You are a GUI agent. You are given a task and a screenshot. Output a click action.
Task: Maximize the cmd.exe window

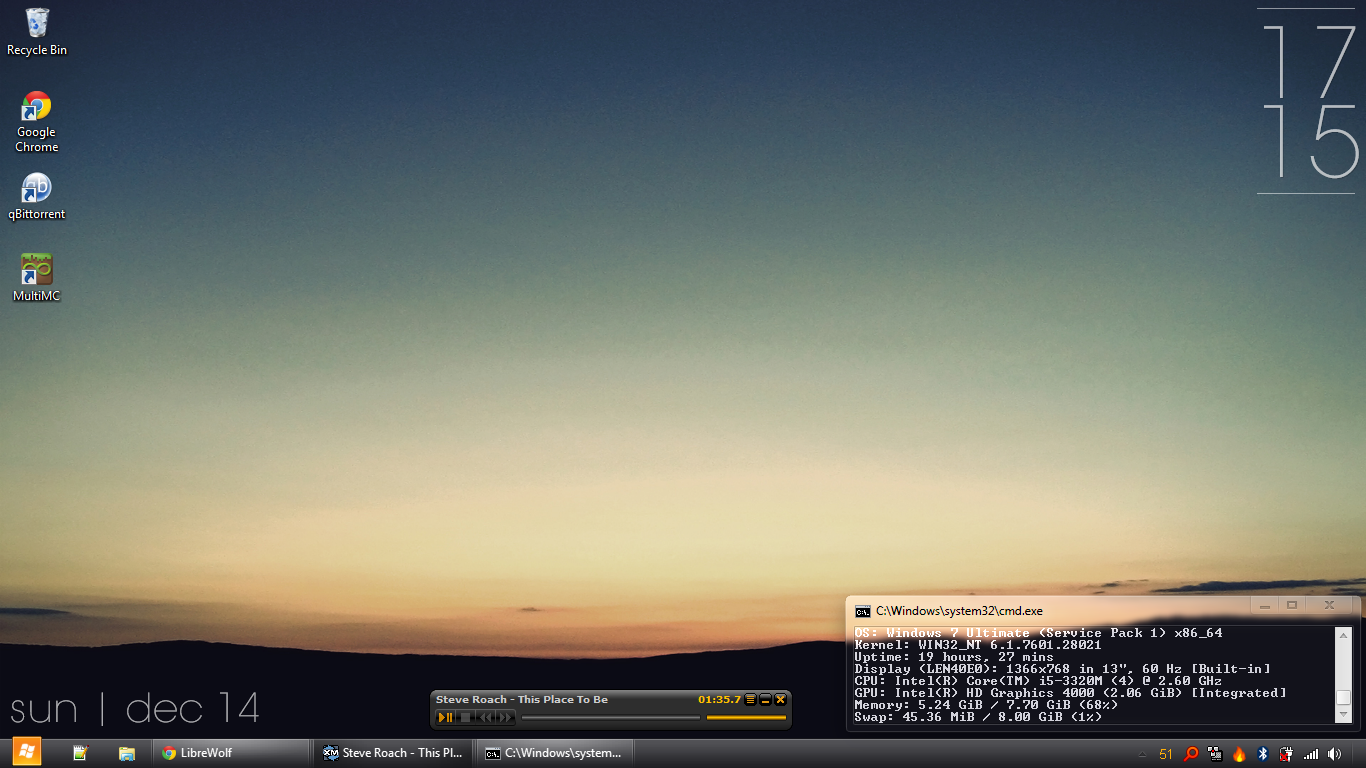point(1292,605)
